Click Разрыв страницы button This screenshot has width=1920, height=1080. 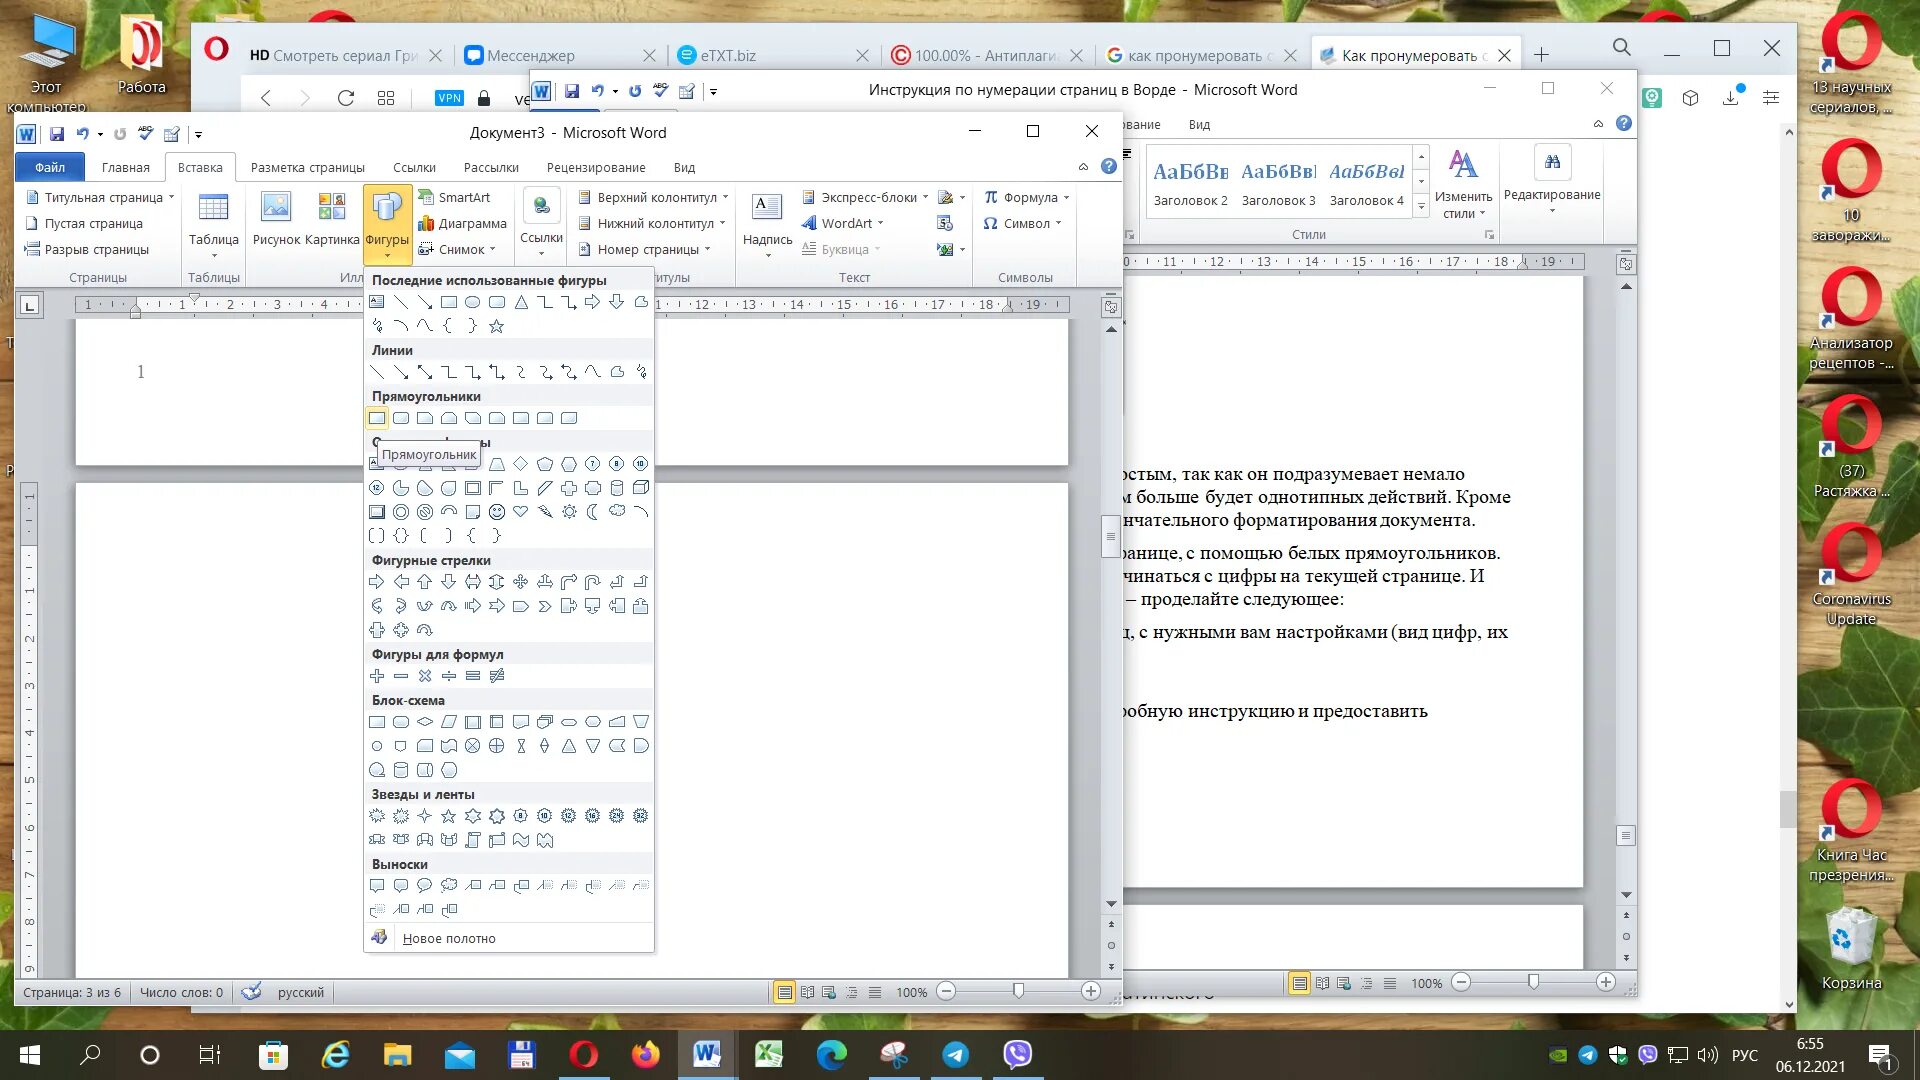tap(96, 249)
